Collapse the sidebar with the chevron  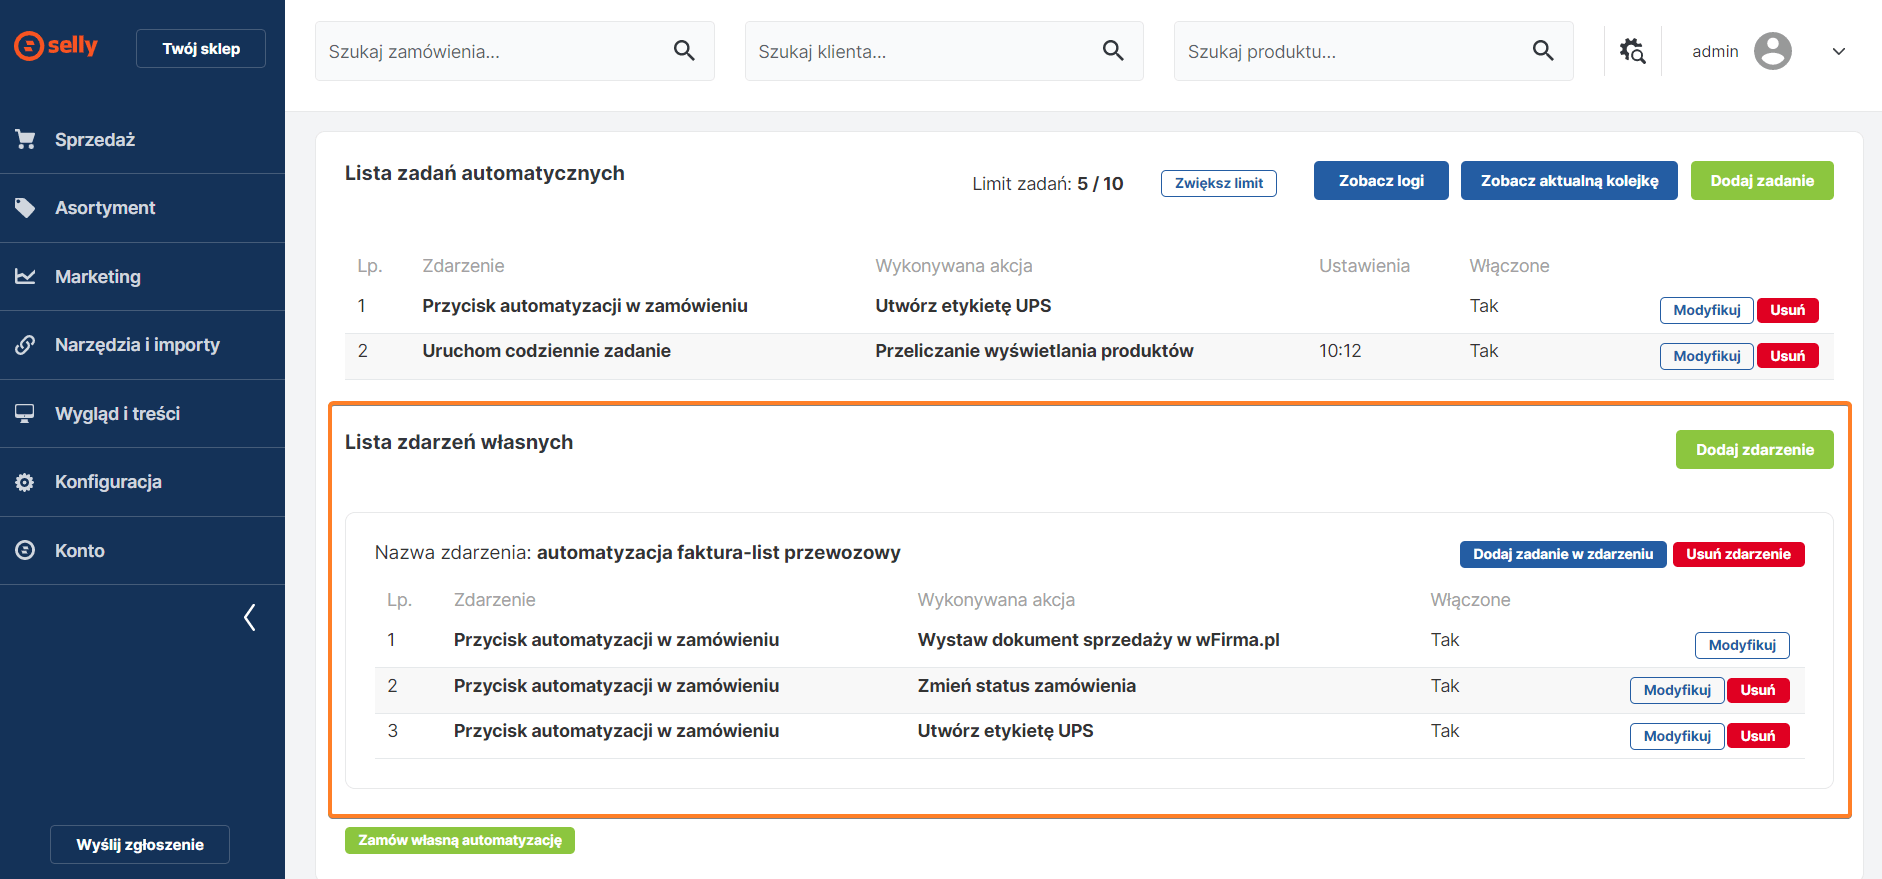pos(250,618)
